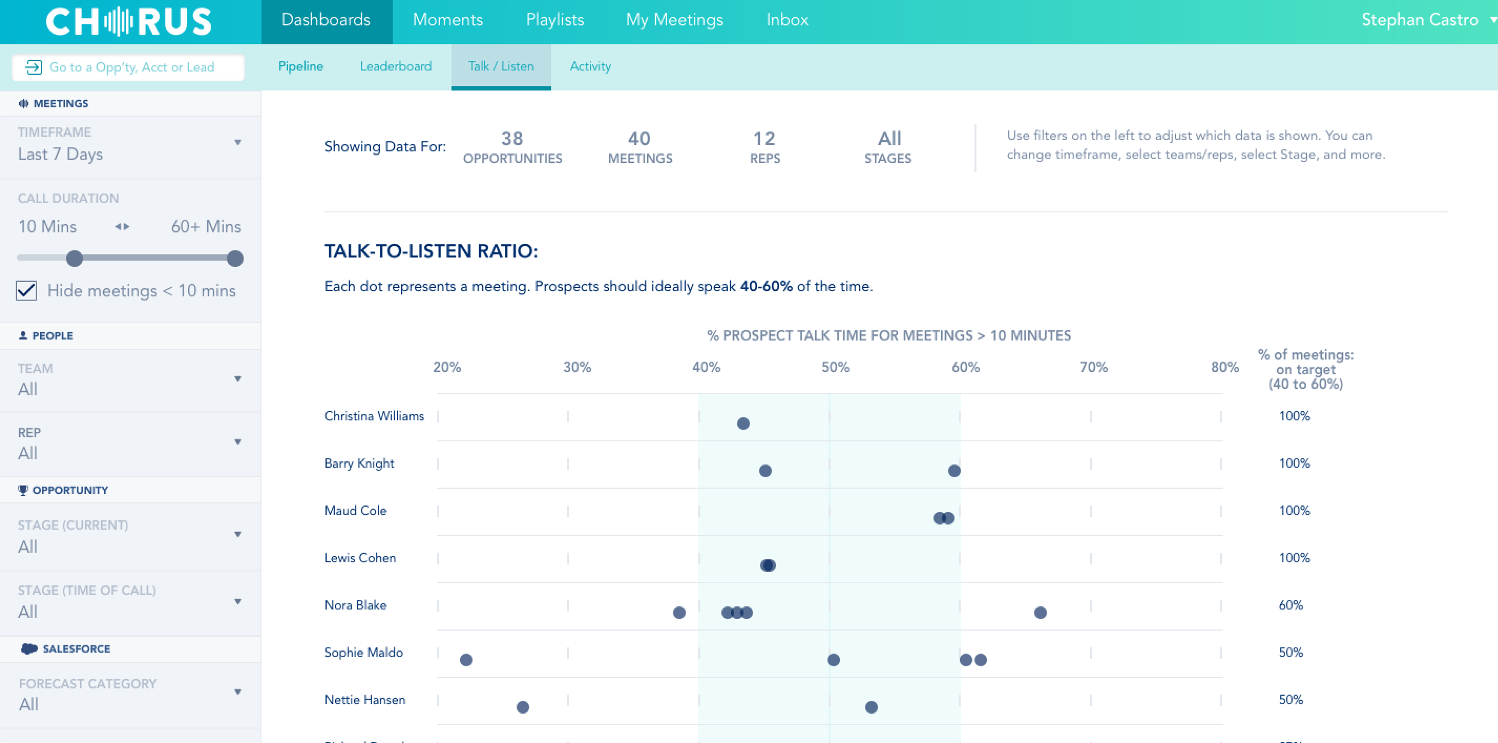Image resolution: width=1498 pixels, height=743 pixels.
Task: Open the Pipeline tab
Action: click(x=300, y=66)
